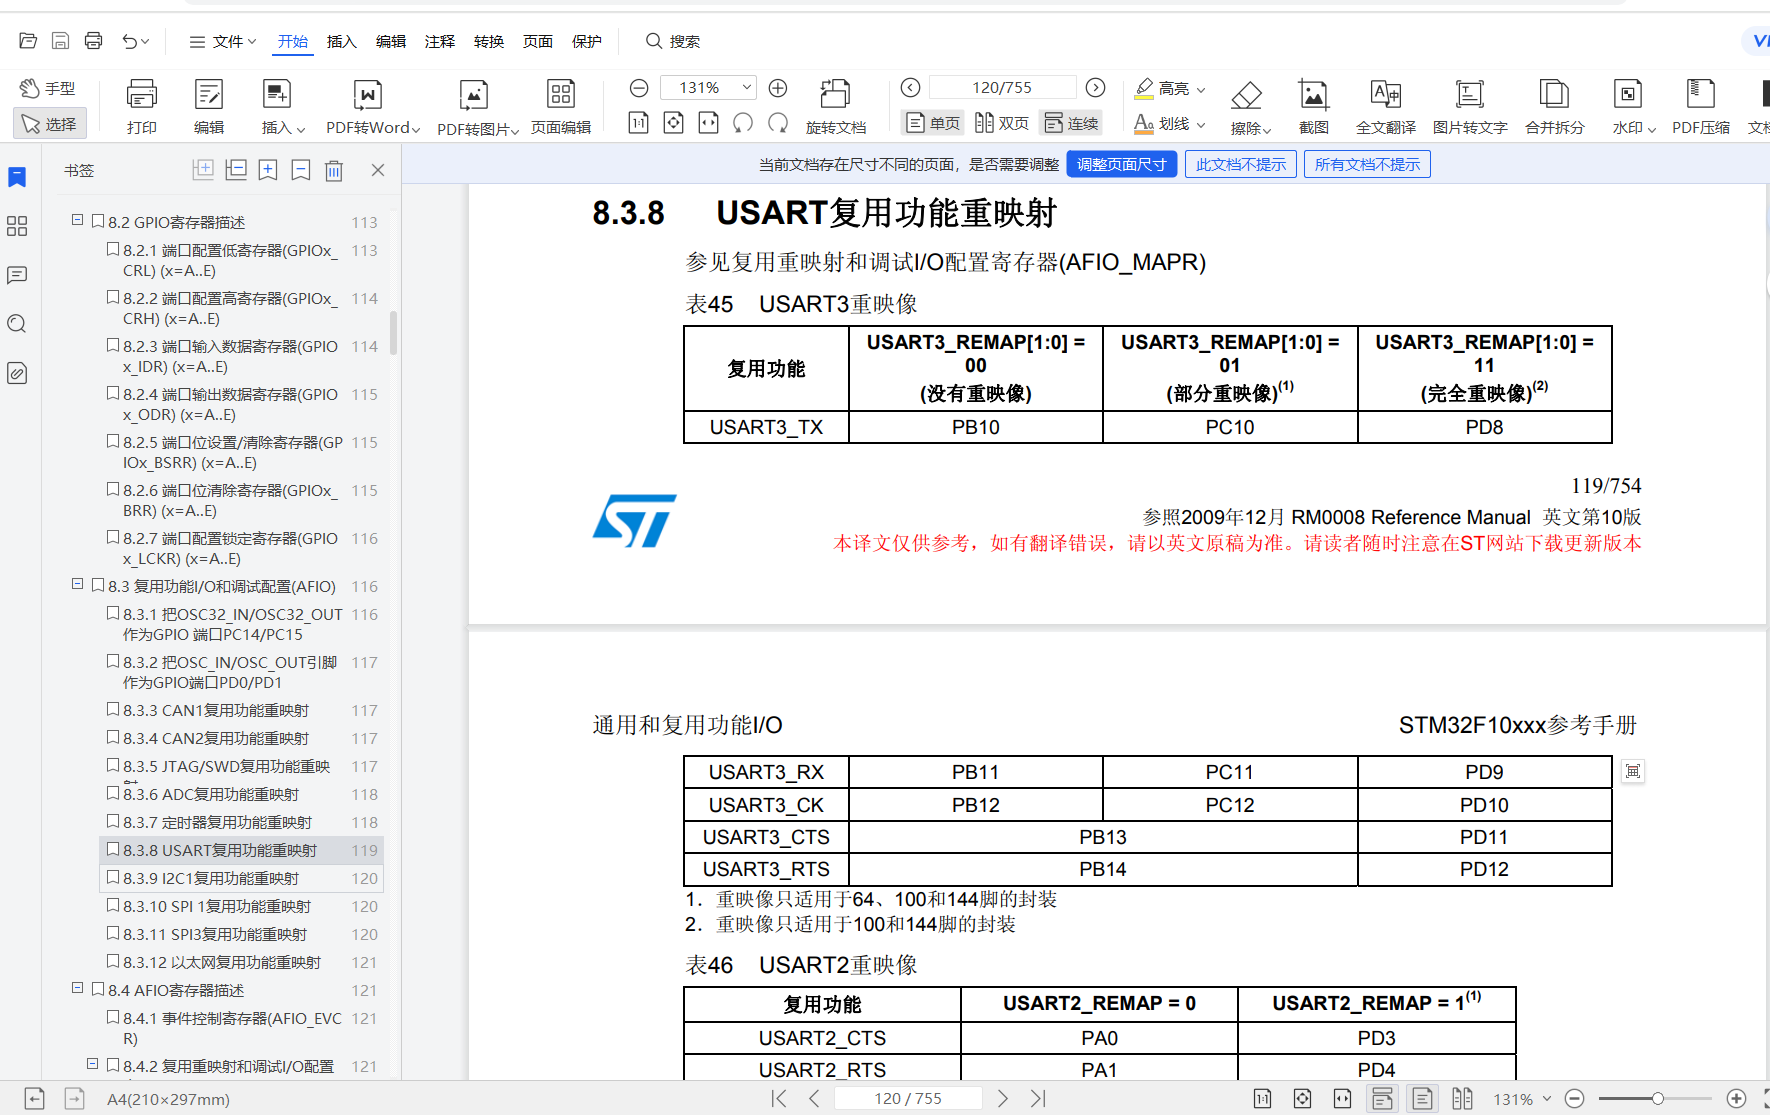This screenshot has height=1115, width=1770.
Task: Activate the select tool (选择)
Action: (x=50, y=124)
